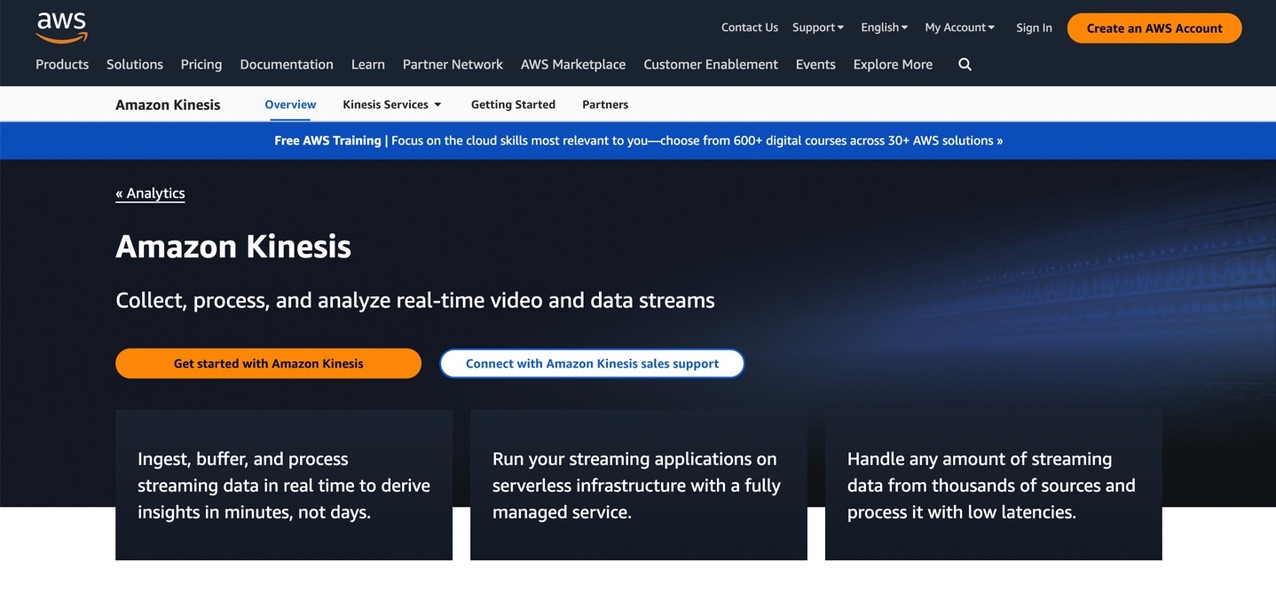Select the Learn menu item
The height and width of the screenshot is (616, 1276).
[368, 64]
